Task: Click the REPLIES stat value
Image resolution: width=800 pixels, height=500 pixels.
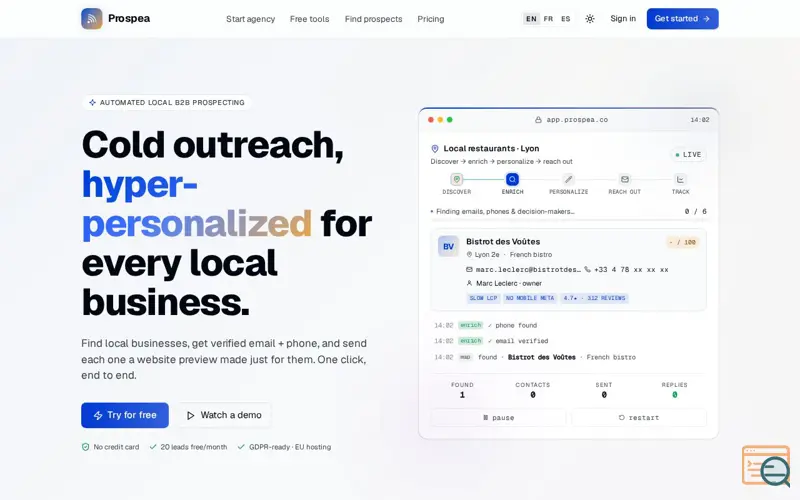Action: (x=674, y=395)
